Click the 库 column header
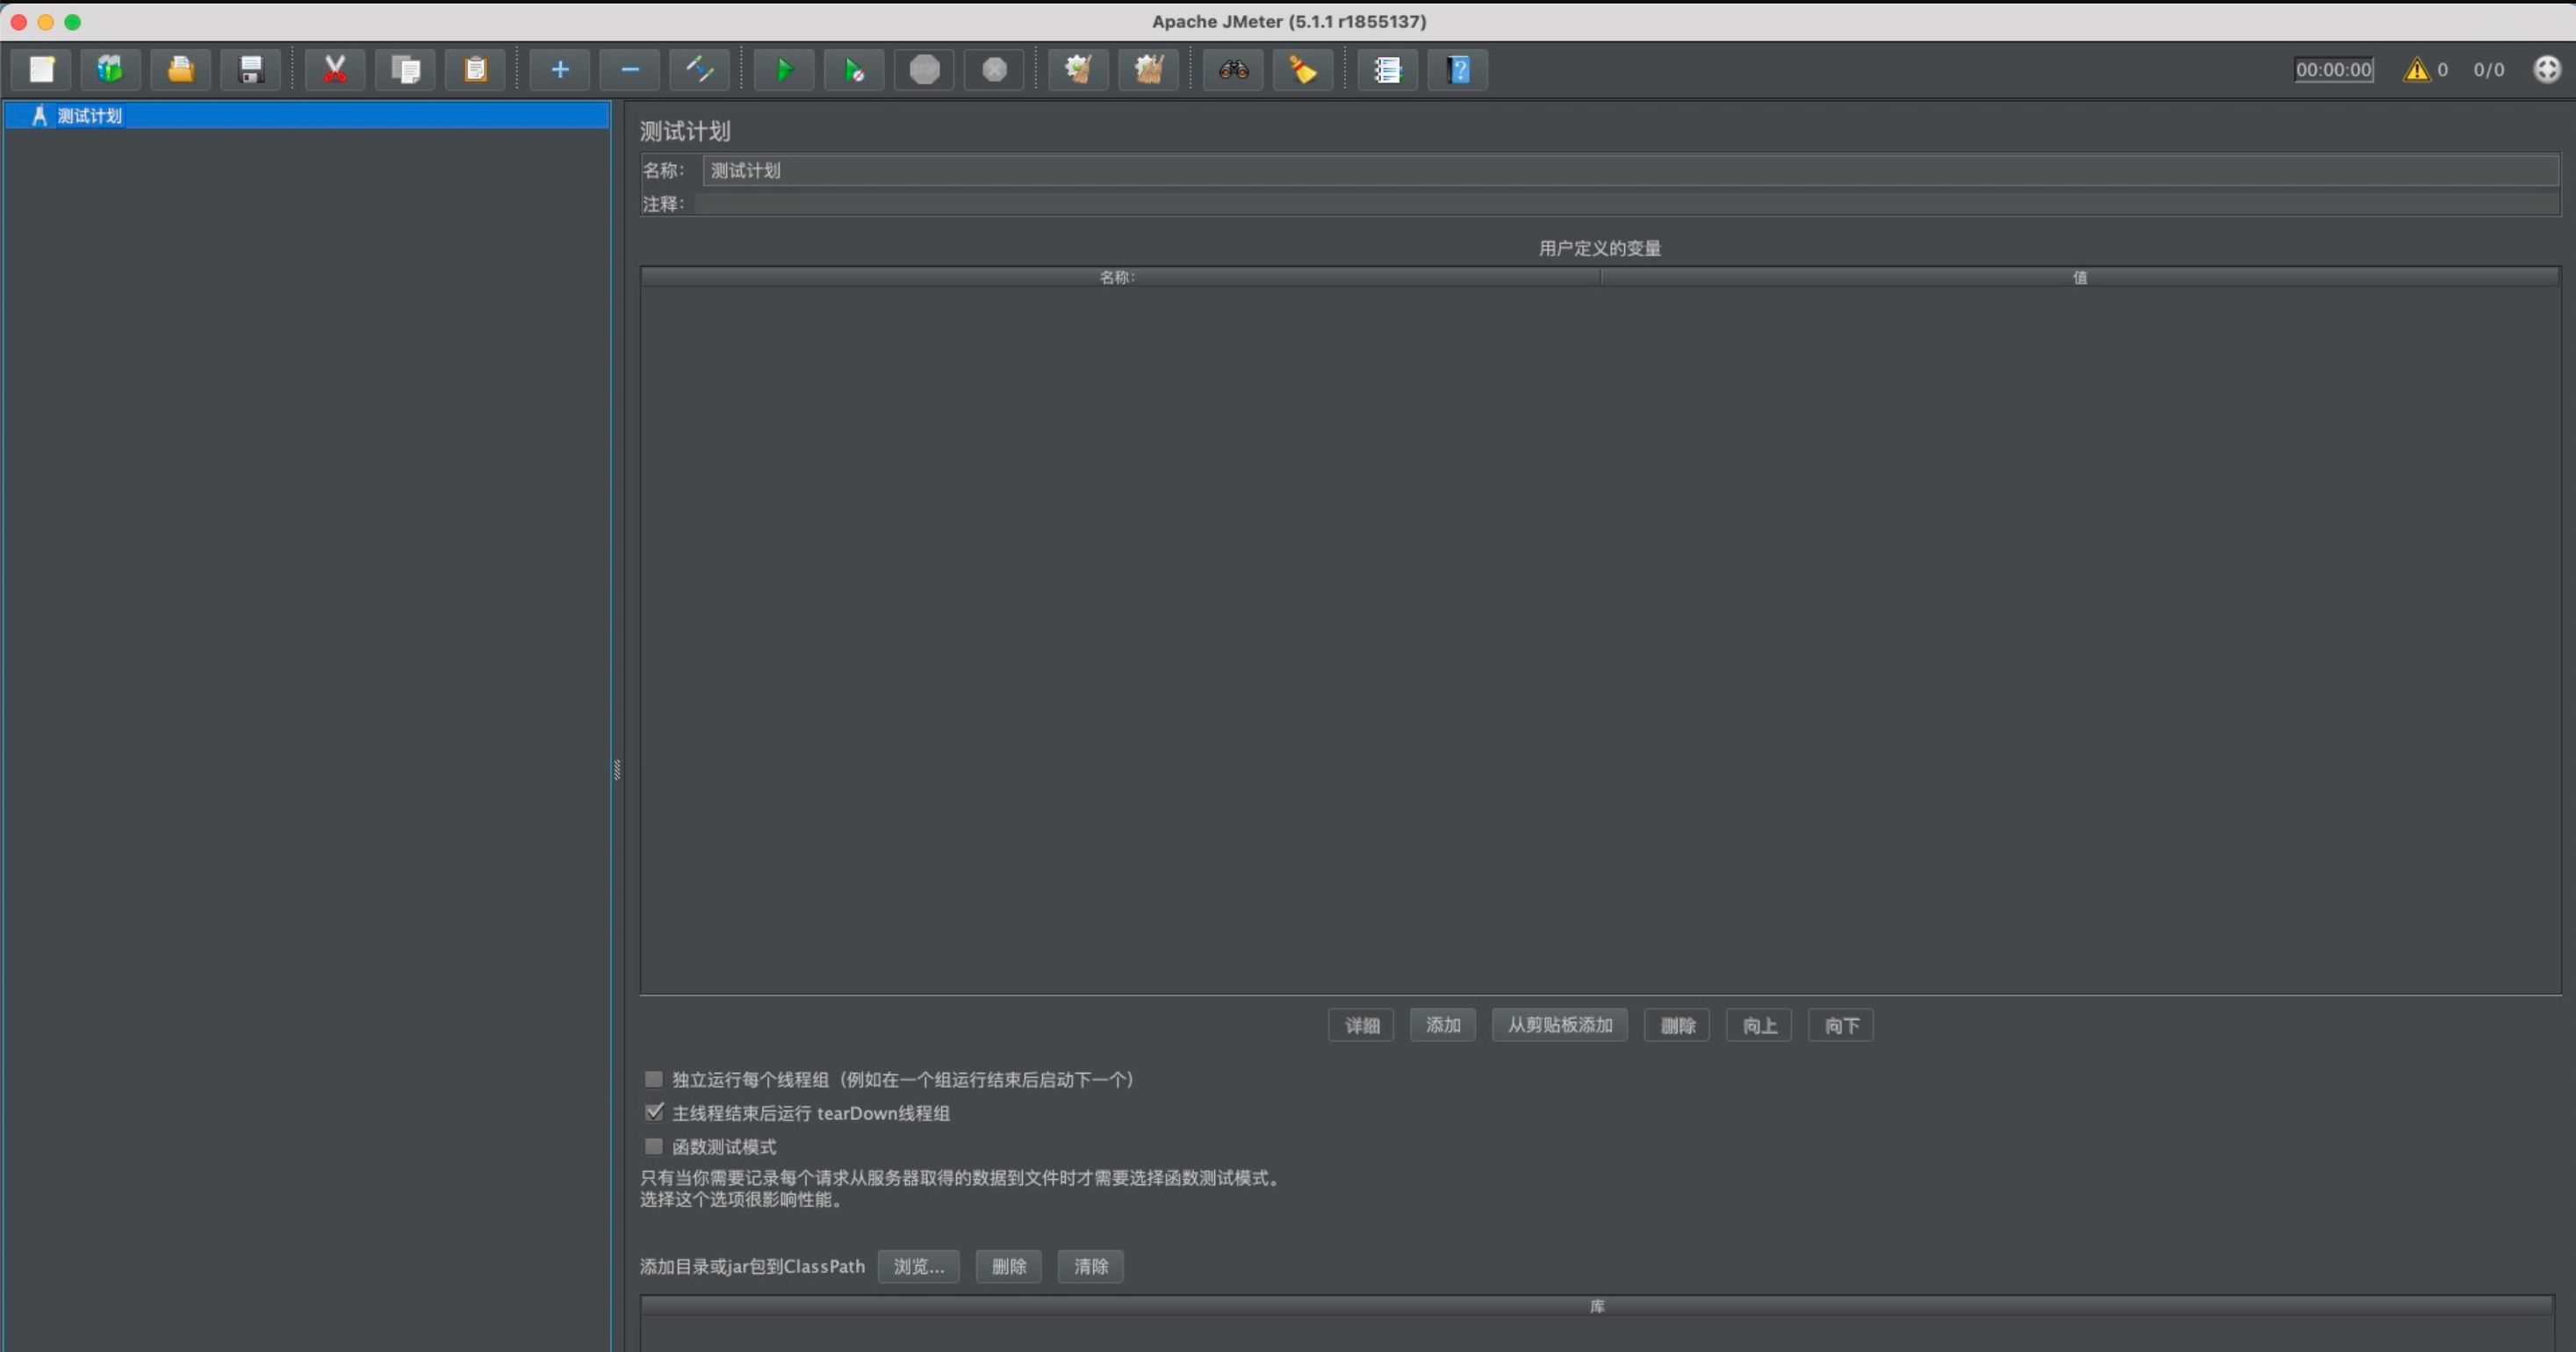Screen dimensions: 2576x1352 pos(1597,1306)
